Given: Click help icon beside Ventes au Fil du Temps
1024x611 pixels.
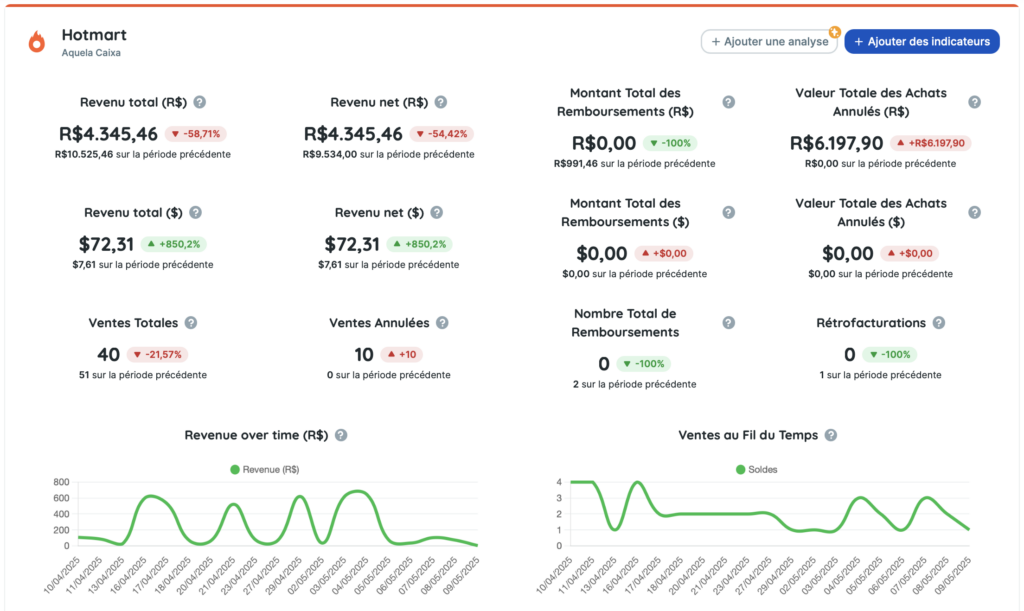Looking at the screenshot, I should (830, 435).
